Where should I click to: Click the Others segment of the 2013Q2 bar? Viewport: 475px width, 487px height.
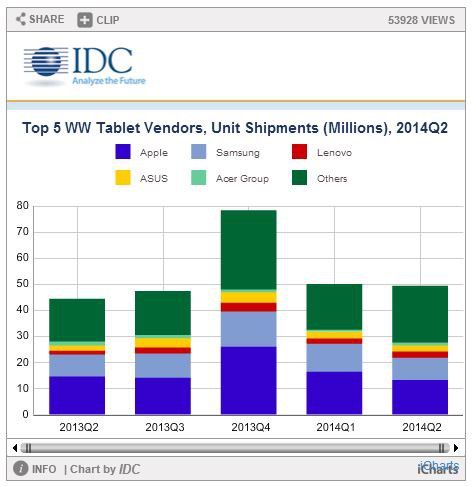[x=77, y=320]
